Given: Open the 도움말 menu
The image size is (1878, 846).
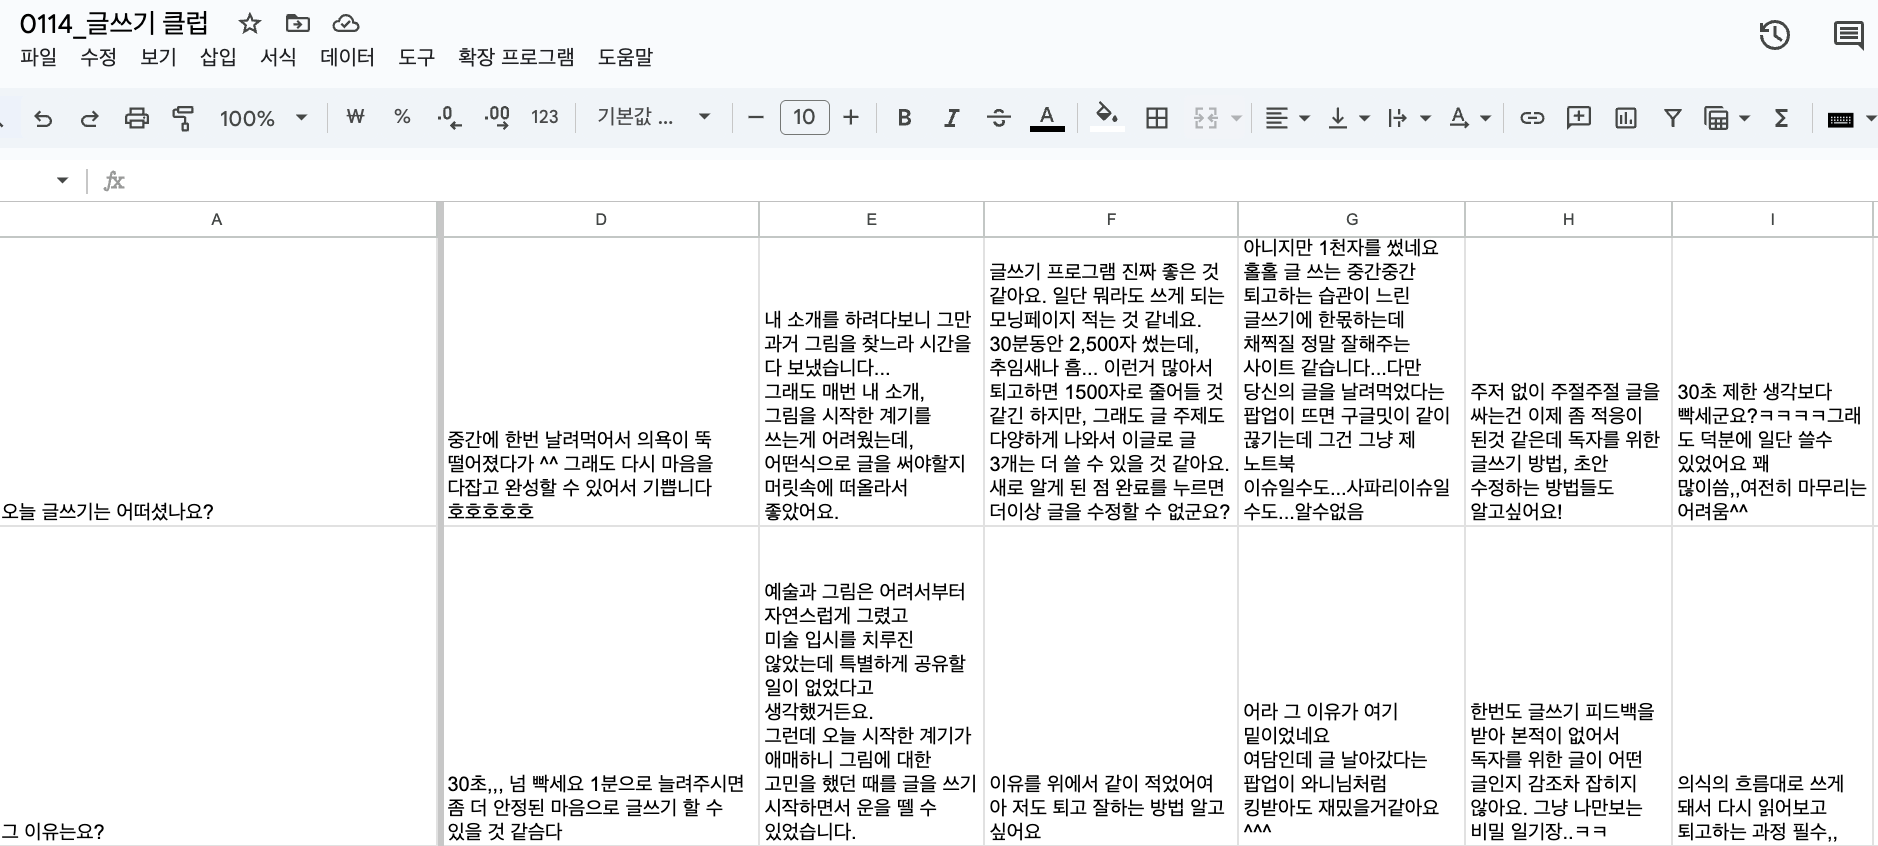Looking at the screenshot, I should tap(625, 57).
